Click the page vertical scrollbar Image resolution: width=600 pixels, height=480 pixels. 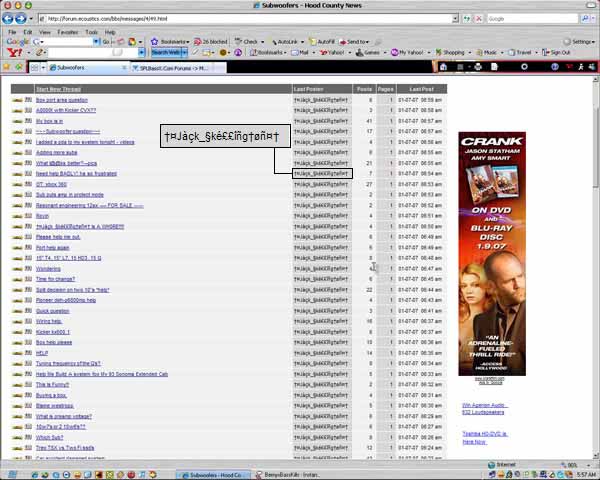596,267
